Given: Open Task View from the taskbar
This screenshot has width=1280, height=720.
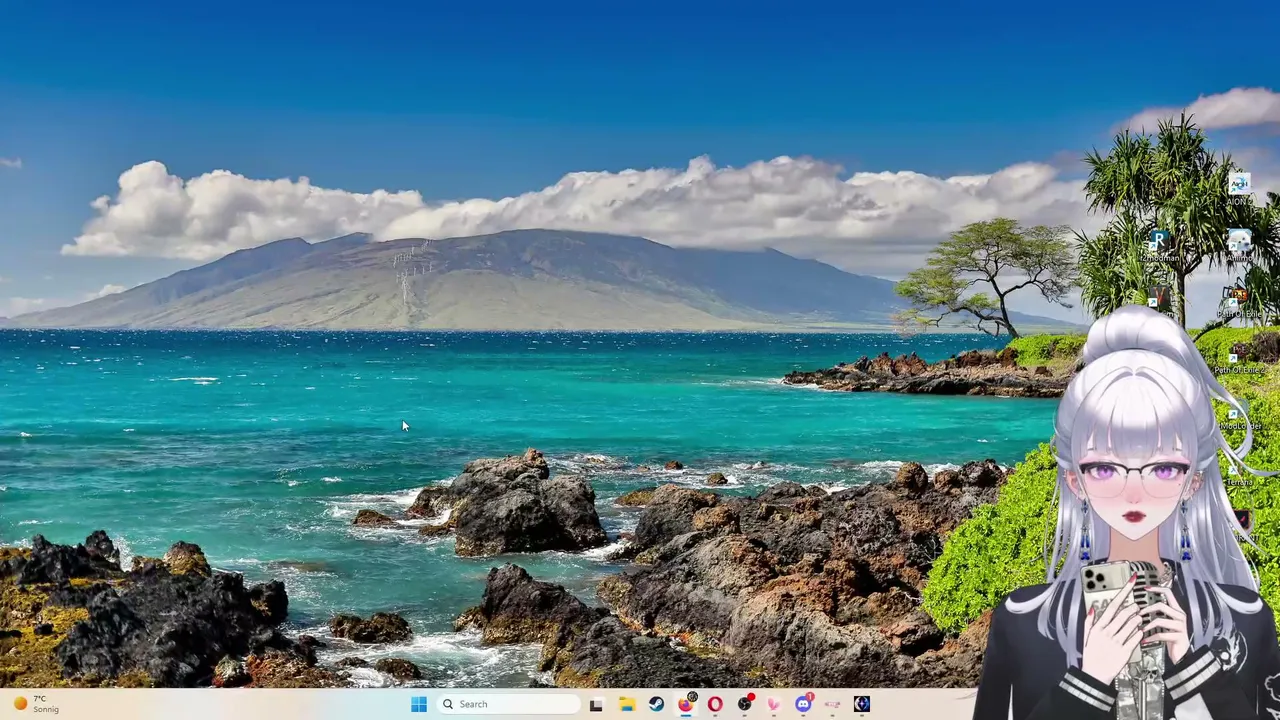Looking at the screenshot, I should coord(596,704).
